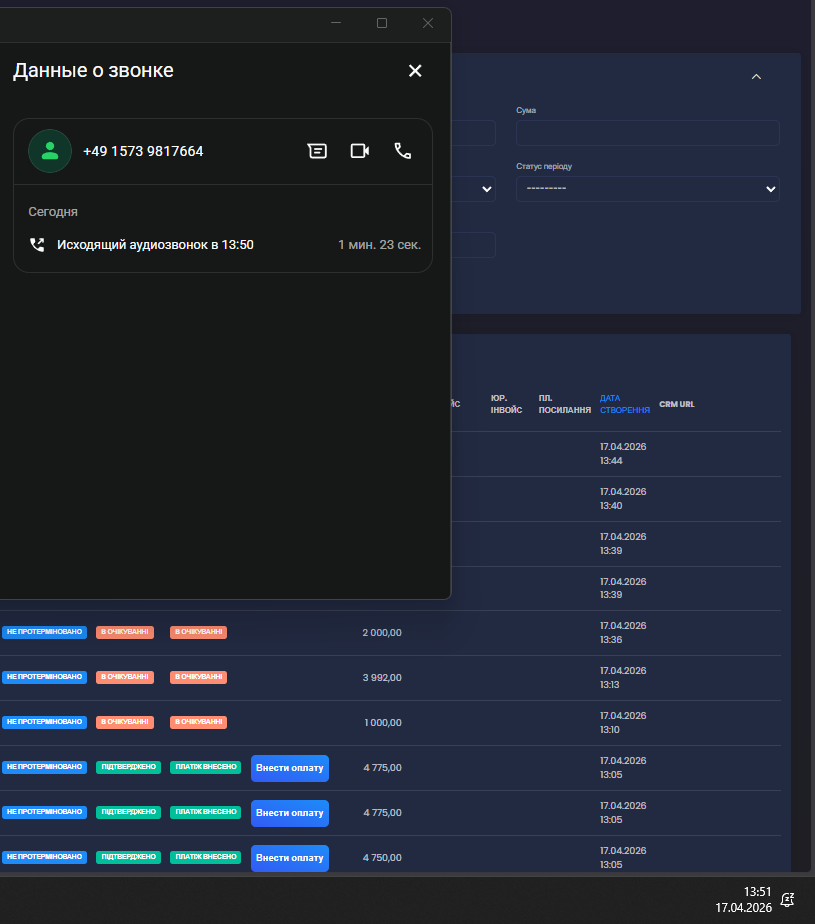Screen dimensions: 815x924
Task: Open the 'Статус періоду' dropdown
Action: (x=648, y=189)
